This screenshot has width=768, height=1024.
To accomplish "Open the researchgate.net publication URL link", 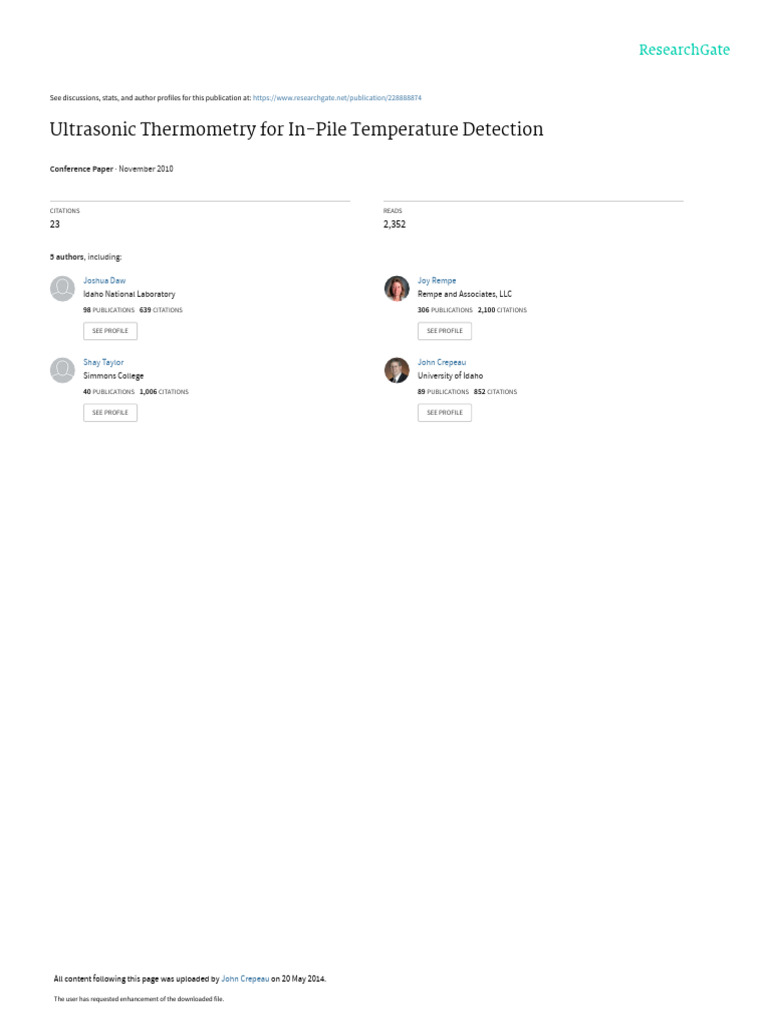I will 337,98.
